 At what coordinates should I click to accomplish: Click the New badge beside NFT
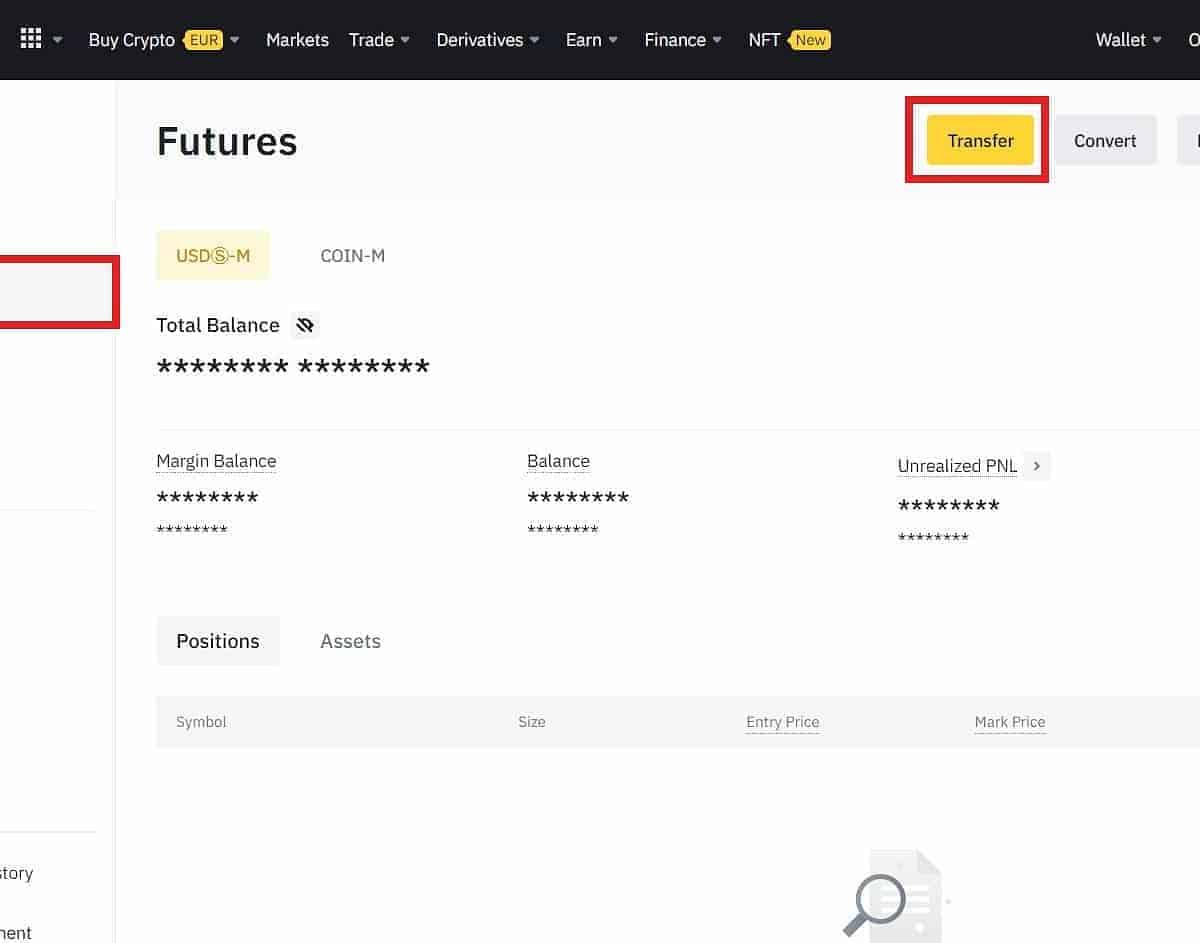(x=810, y=40)
